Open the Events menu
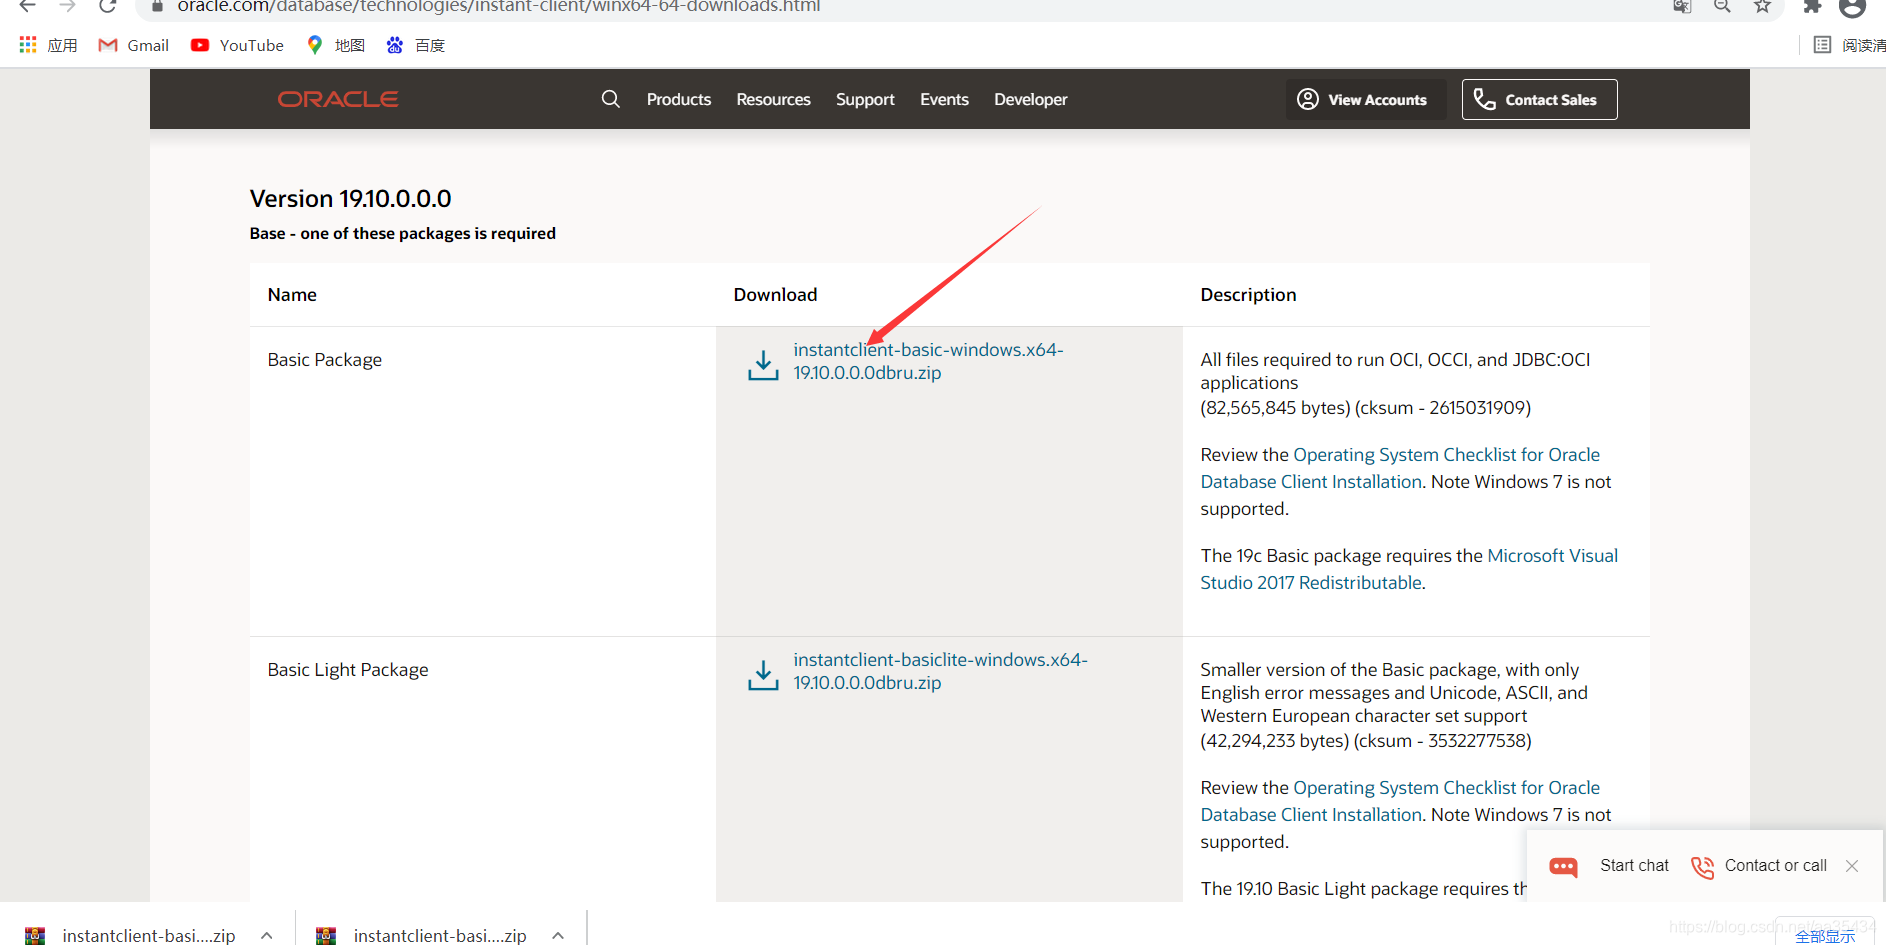 pos(944,99)
